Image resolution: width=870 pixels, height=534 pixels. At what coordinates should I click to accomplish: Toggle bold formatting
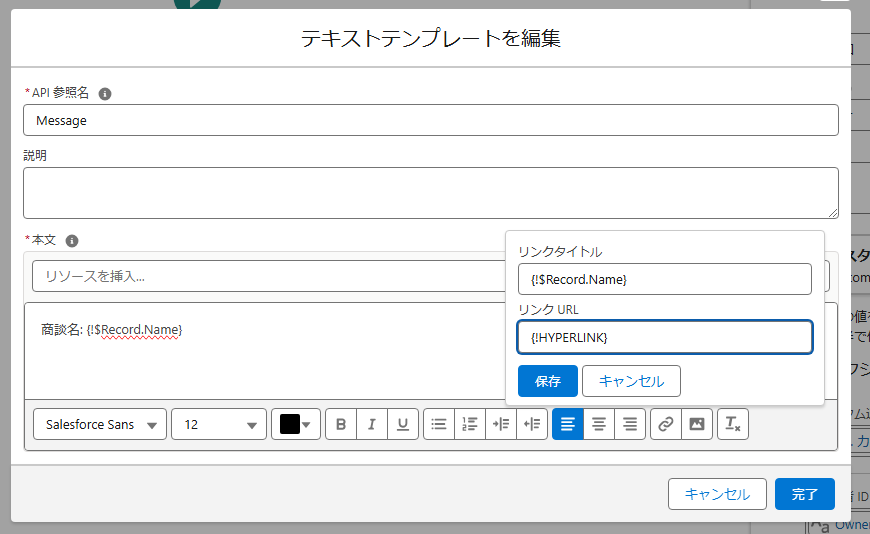[x=341, y=424]
